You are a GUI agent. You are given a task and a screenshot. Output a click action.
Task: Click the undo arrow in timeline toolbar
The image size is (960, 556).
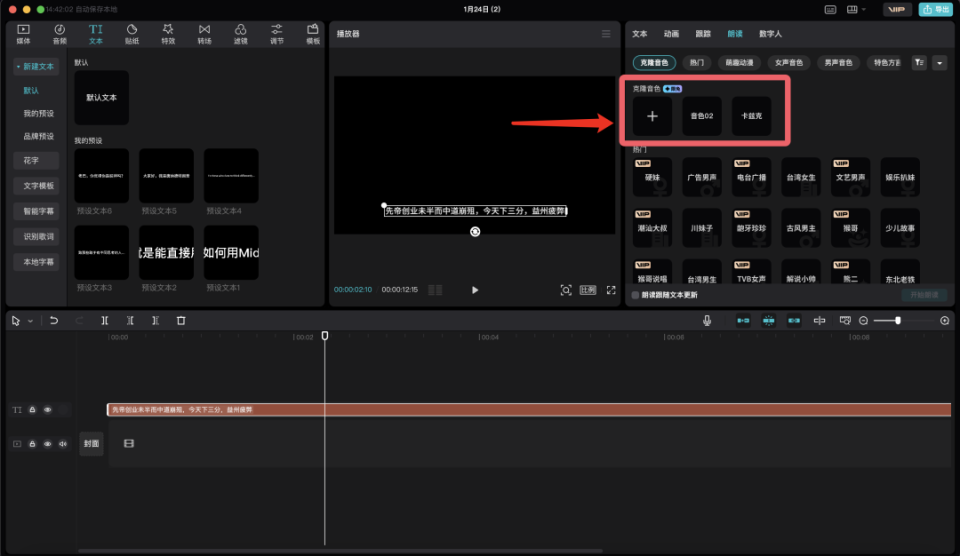click(54, 320)
